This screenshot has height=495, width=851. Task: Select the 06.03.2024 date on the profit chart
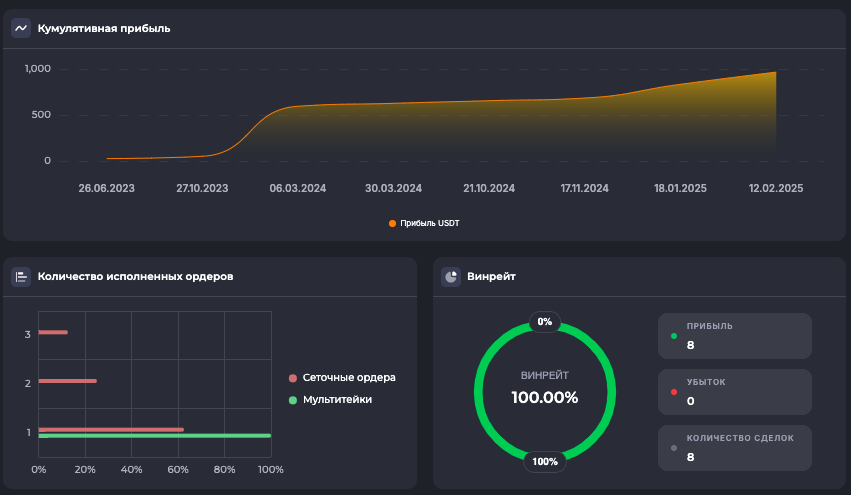pyautogui.click(x=298, y=188)
